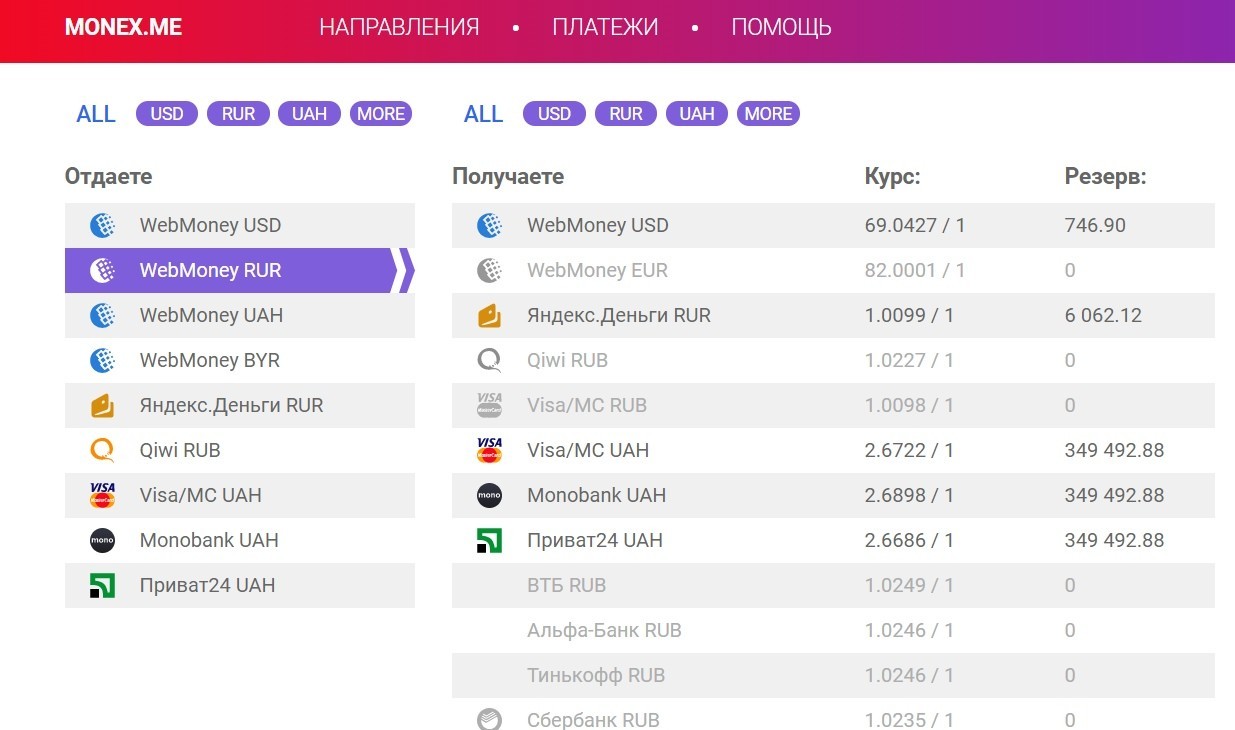Filter Получаете list by RUR
1235x730 pixels.
point(626,114)
